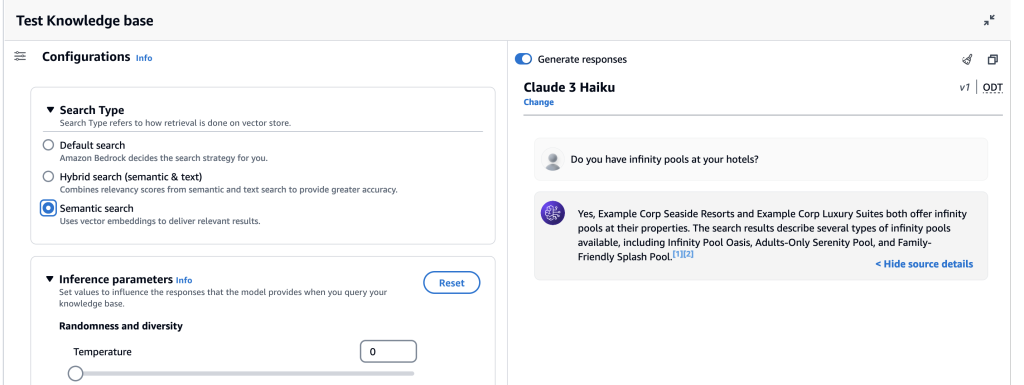Open citation footnote [2] in the response

[x=688, y=254]
